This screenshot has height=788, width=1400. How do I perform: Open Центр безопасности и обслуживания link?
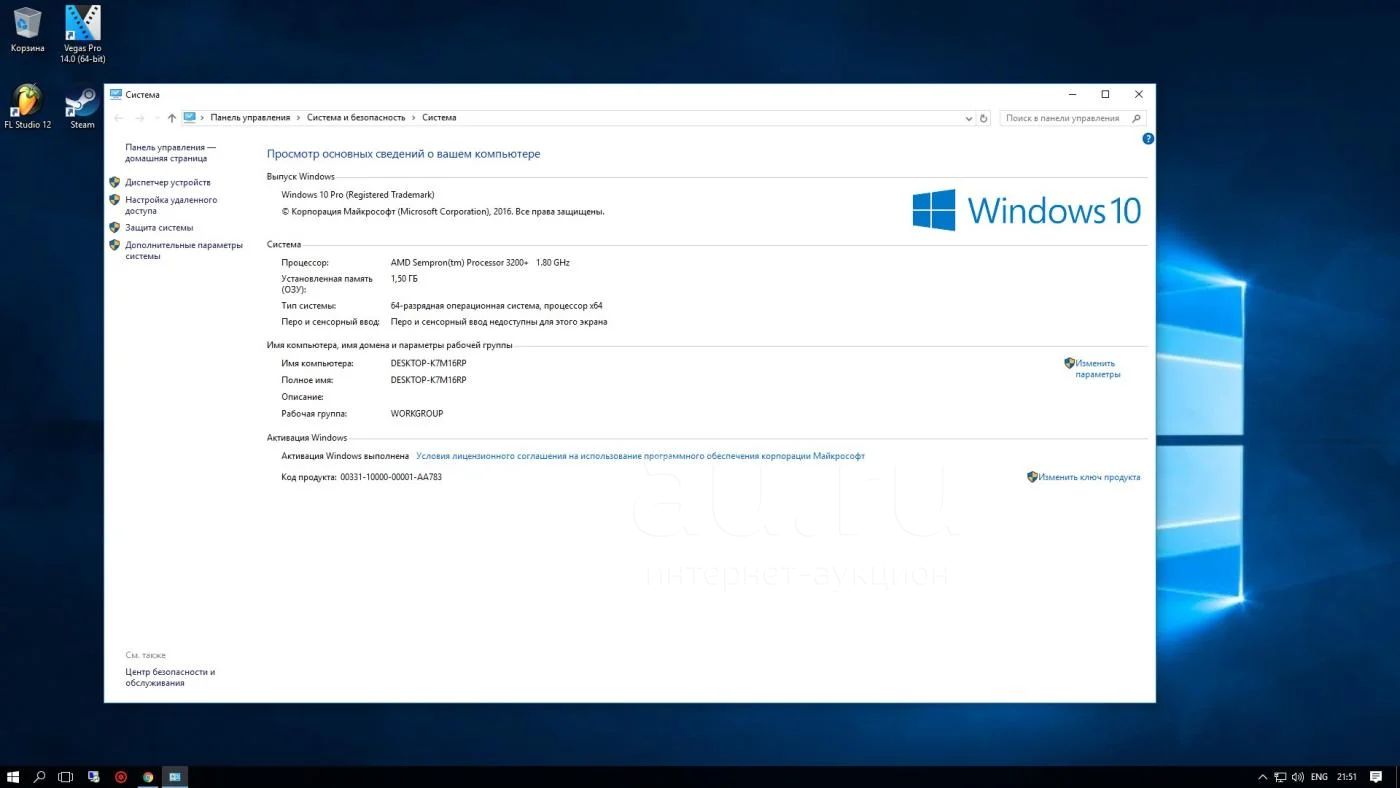click(170, 677)
